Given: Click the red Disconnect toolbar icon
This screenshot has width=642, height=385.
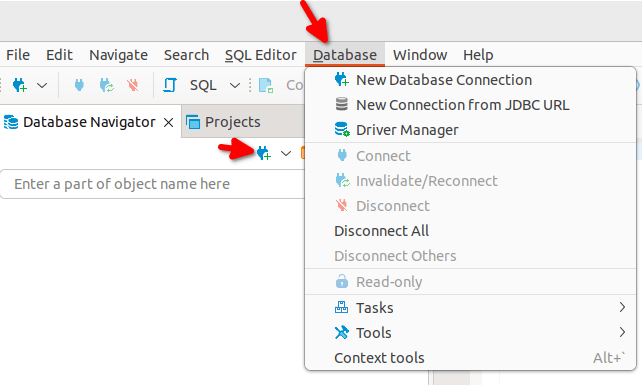Looking at the screenshot, I should pyautogui.click(x=133, y=85).
